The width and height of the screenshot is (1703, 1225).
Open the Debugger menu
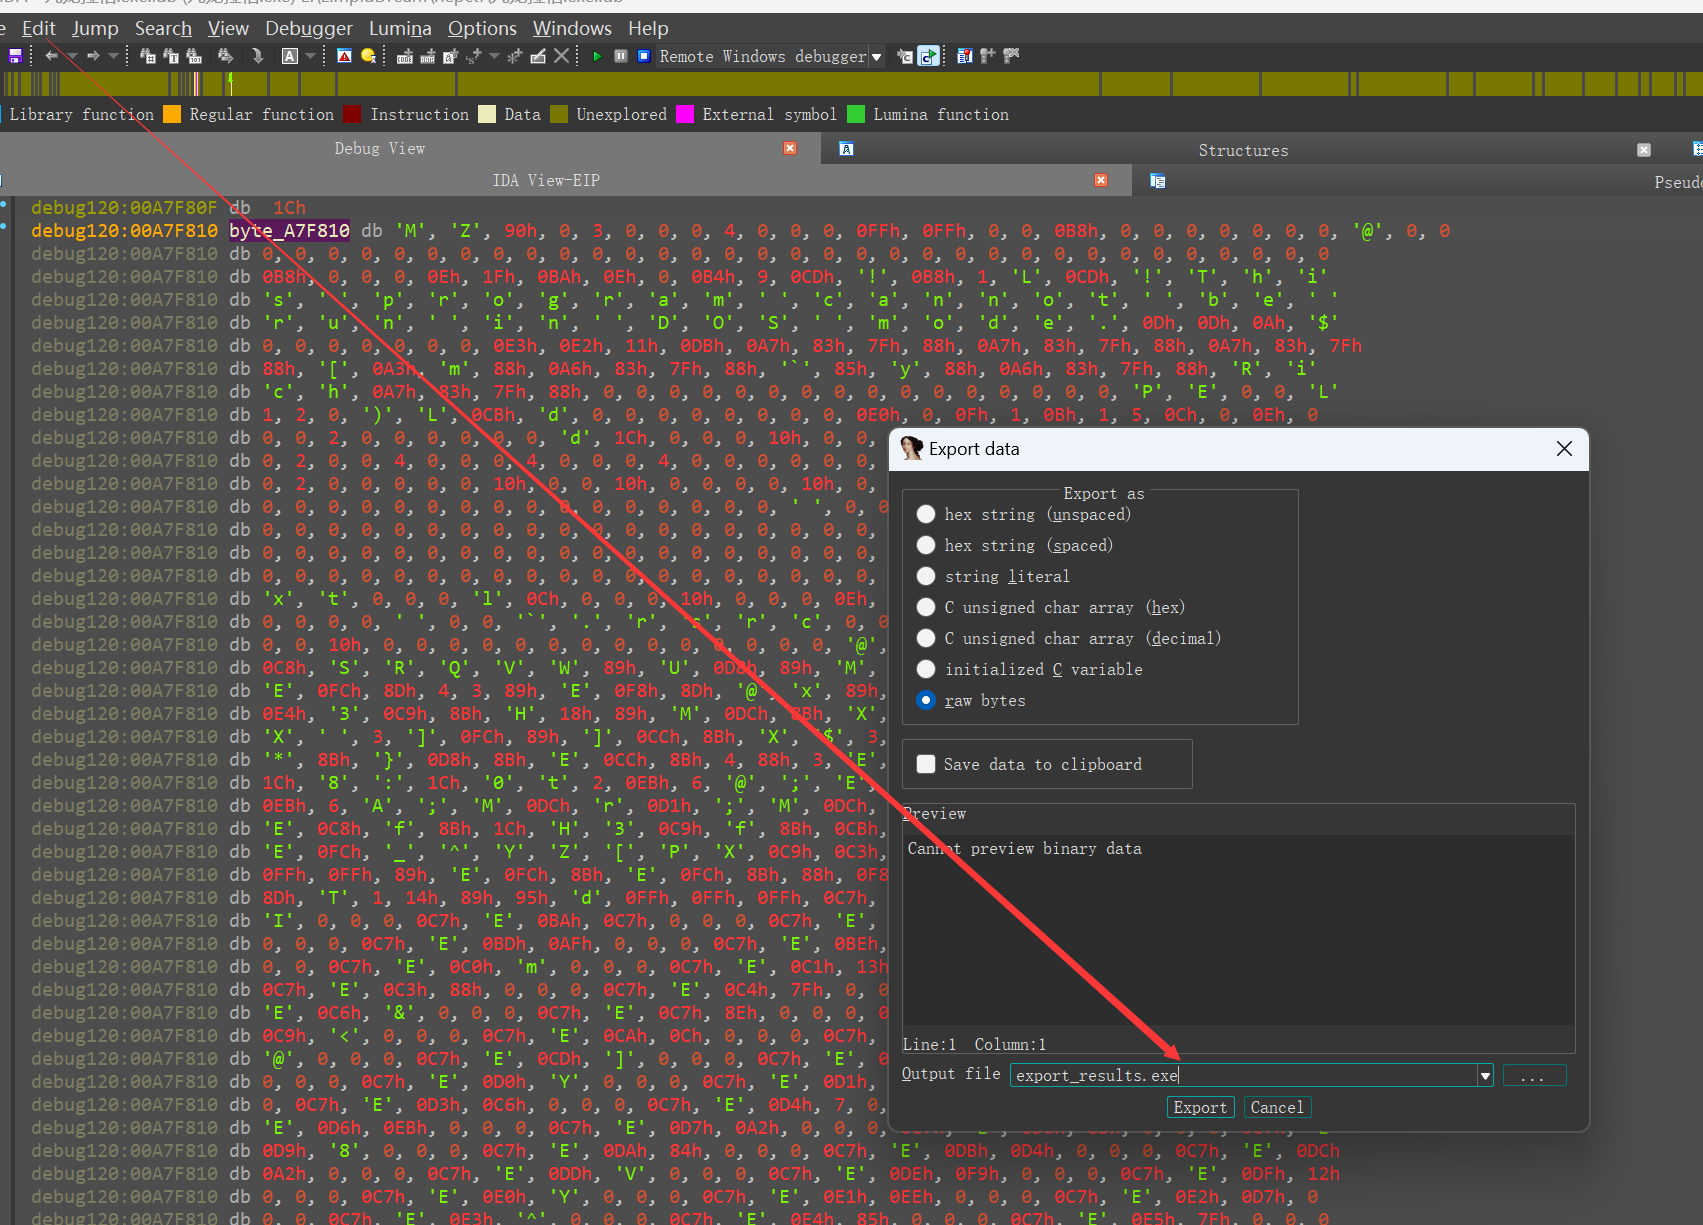coord(308,28)
